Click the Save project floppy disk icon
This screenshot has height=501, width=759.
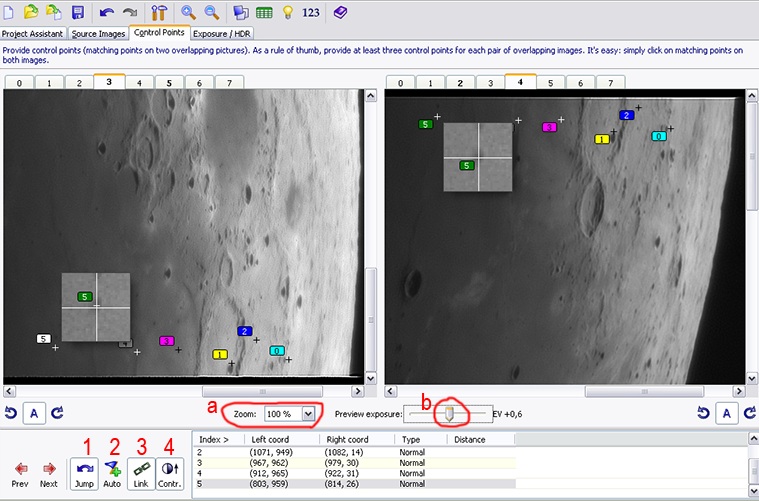77,12
